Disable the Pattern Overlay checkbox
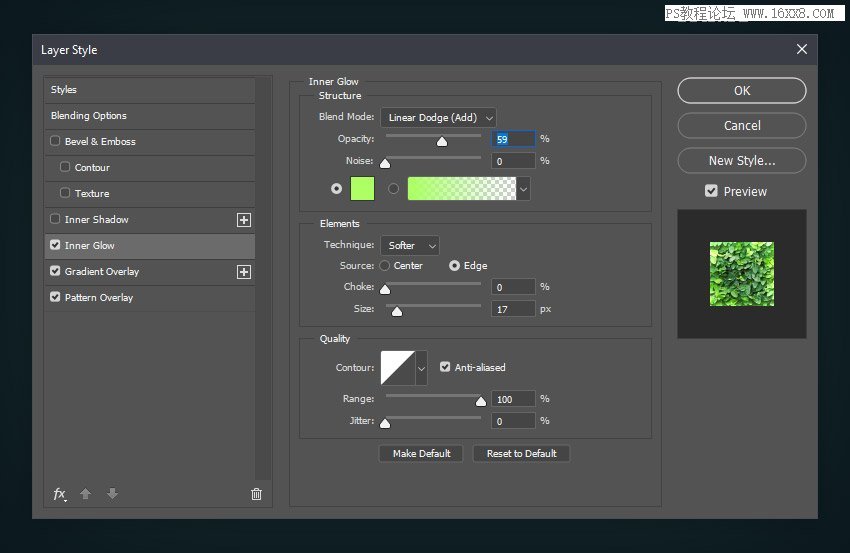 click(55, 298)
